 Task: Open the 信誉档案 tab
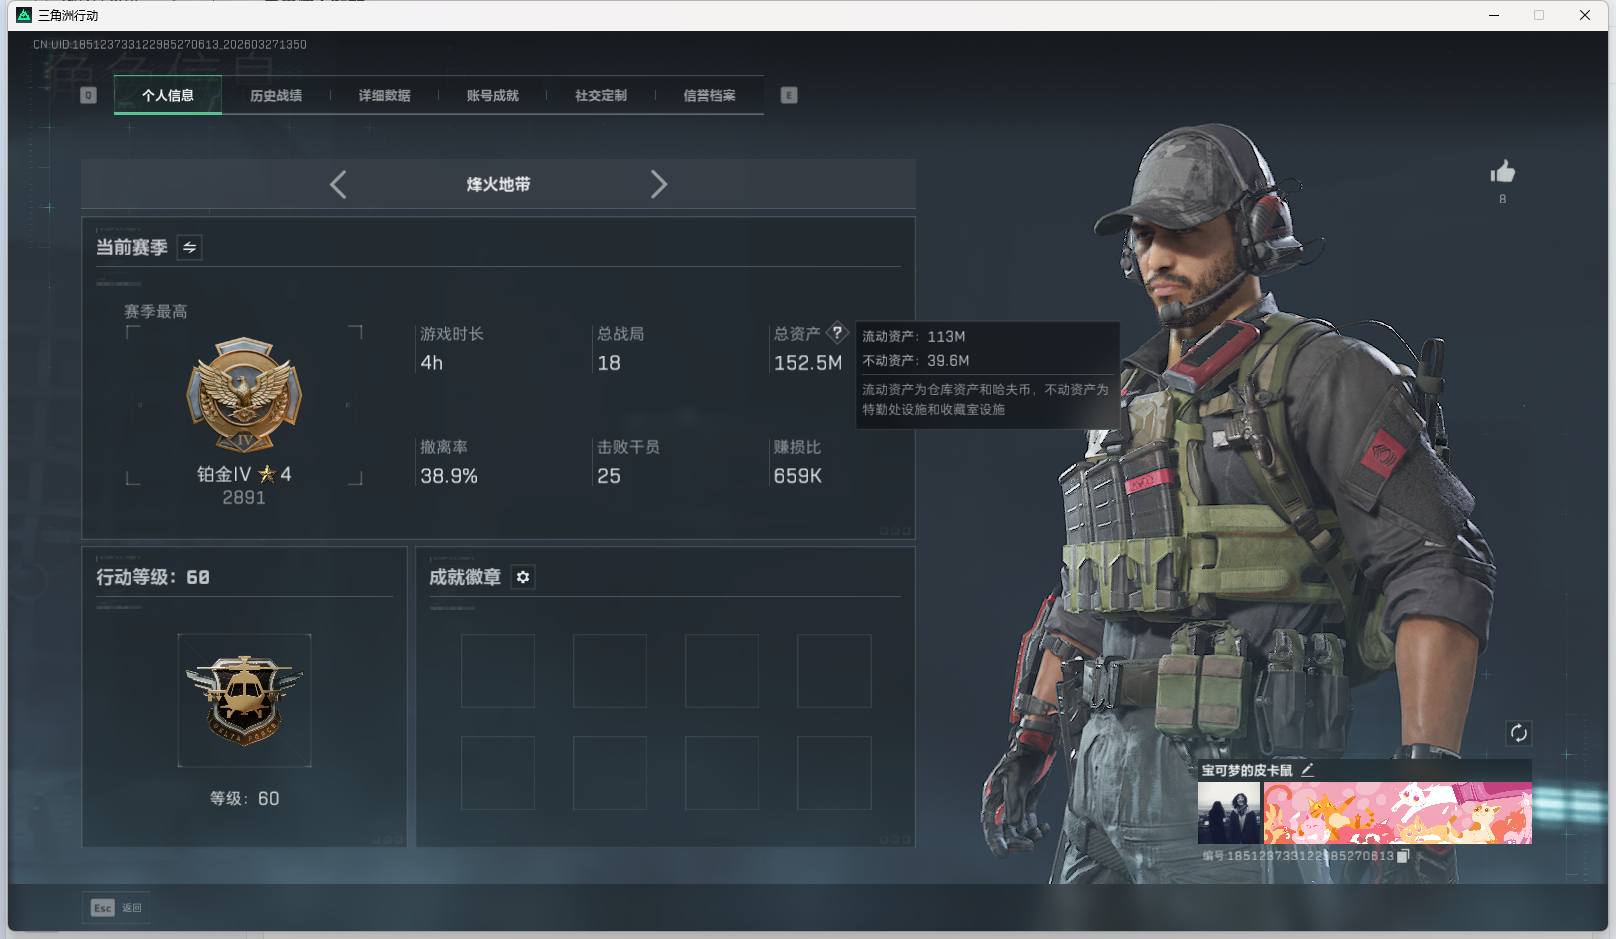click(x=709, y=95)
